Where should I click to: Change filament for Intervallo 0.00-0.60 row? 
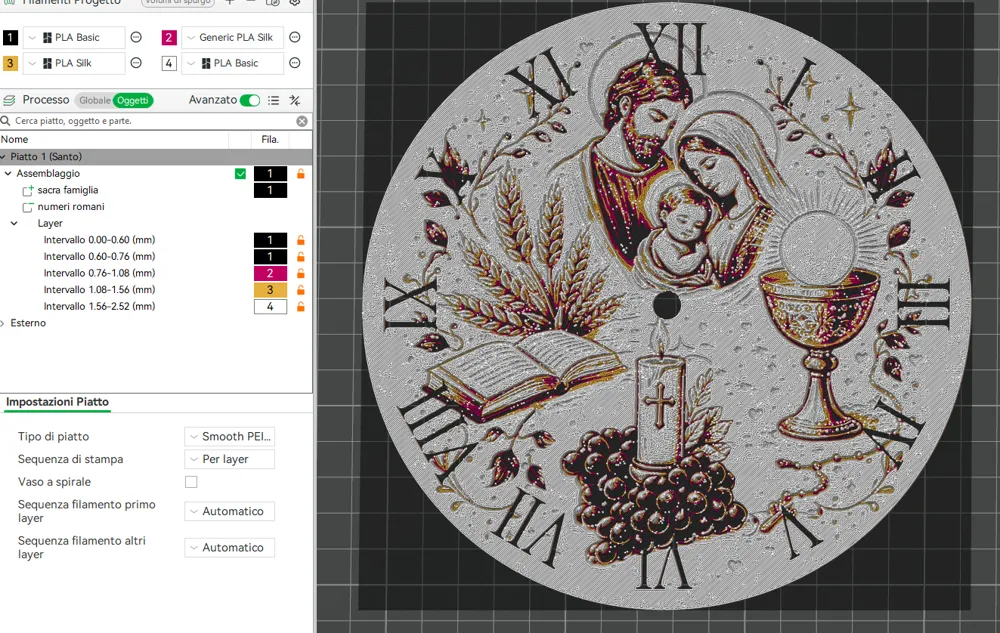click(270, 240)
